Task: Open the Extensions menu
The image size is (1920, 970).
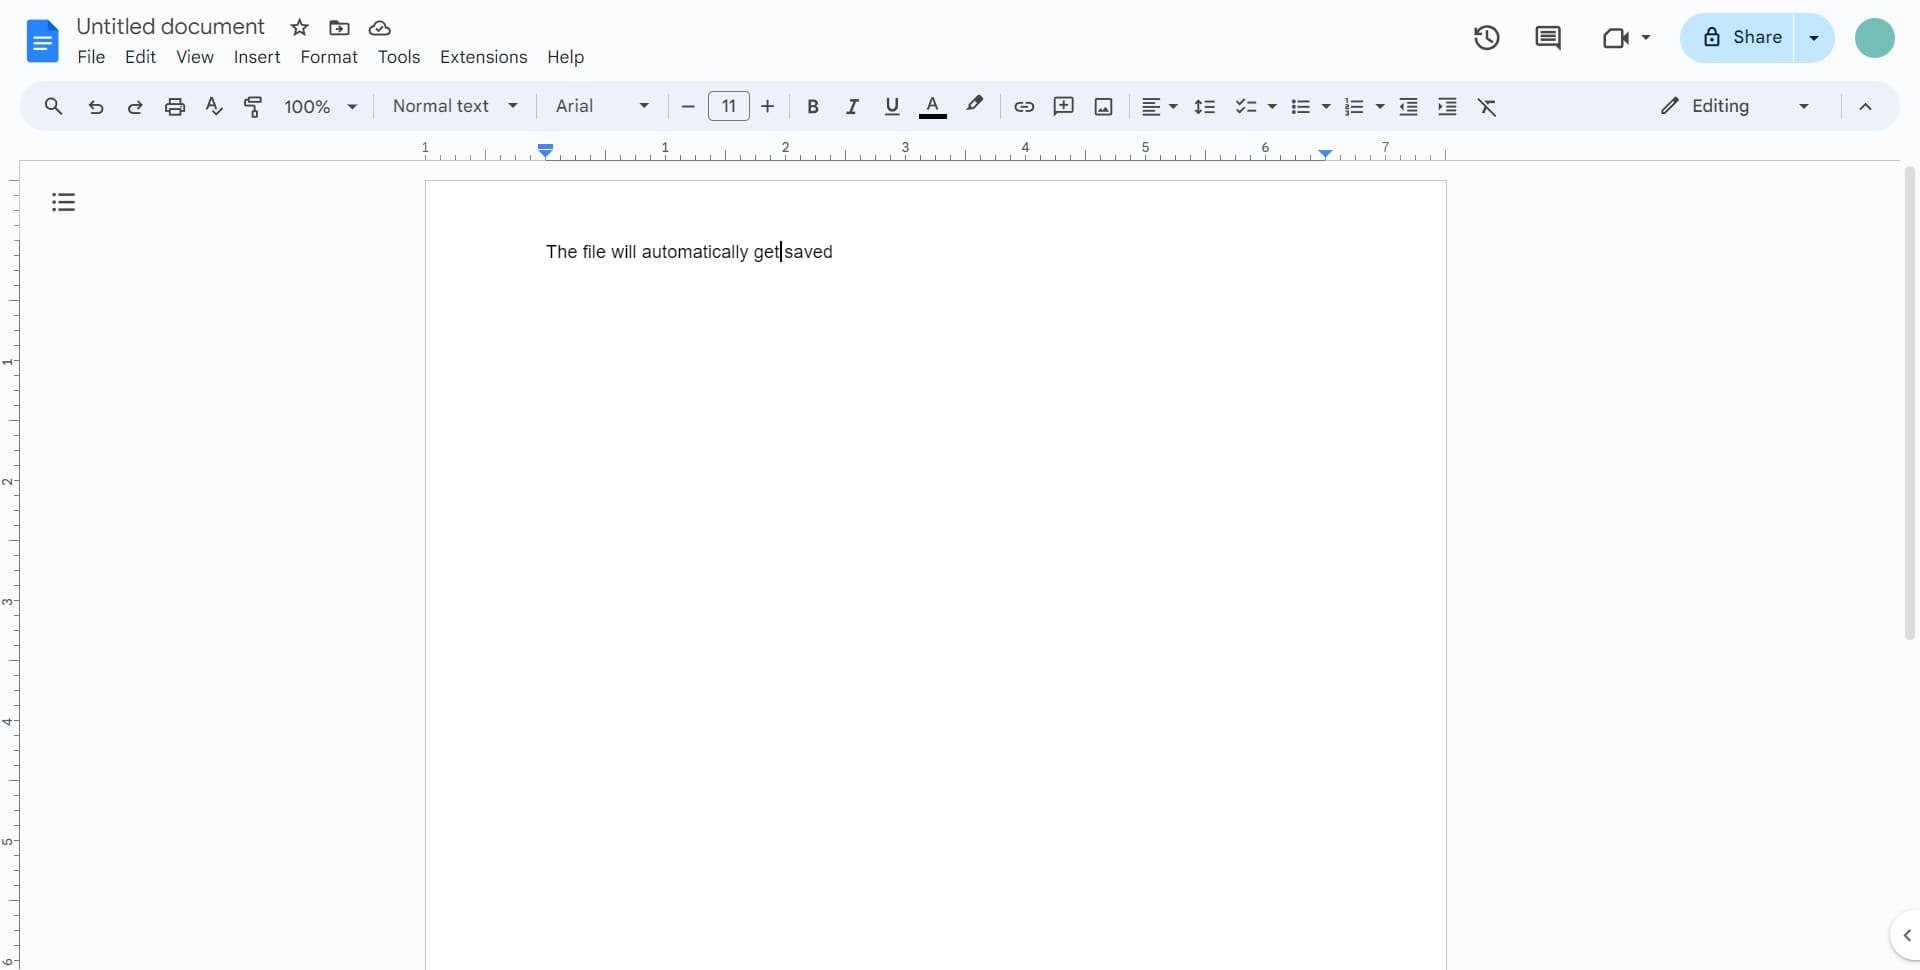Action: coord(484,58)
